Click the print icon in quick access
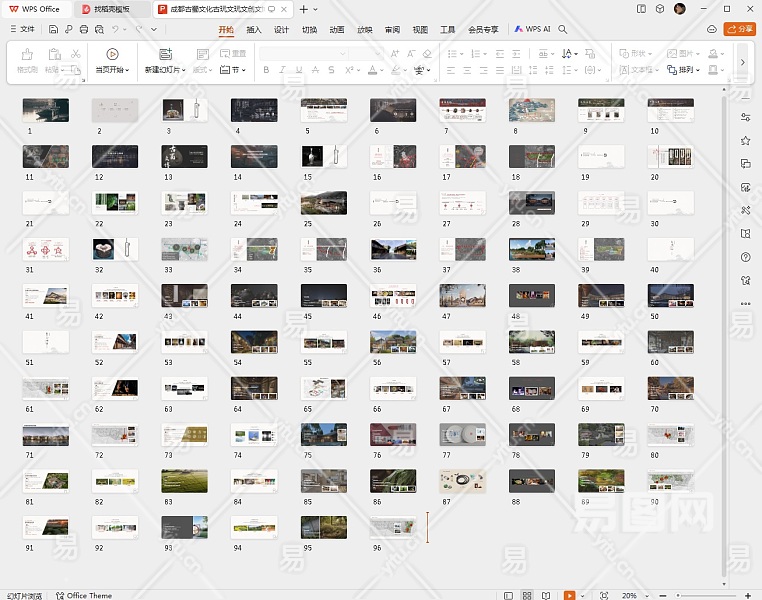 (x=83, y=29)
